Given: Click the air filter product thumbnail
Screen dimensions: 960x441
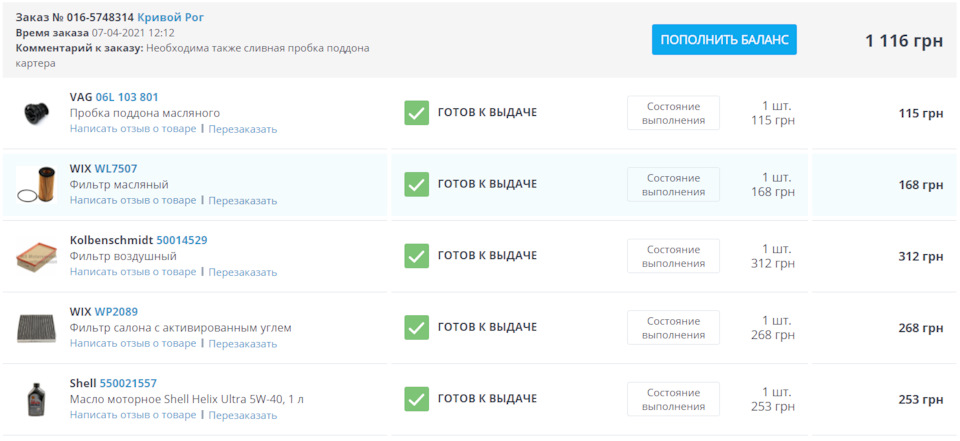Looking at the screenshot, I should click(x=36, y=257).
